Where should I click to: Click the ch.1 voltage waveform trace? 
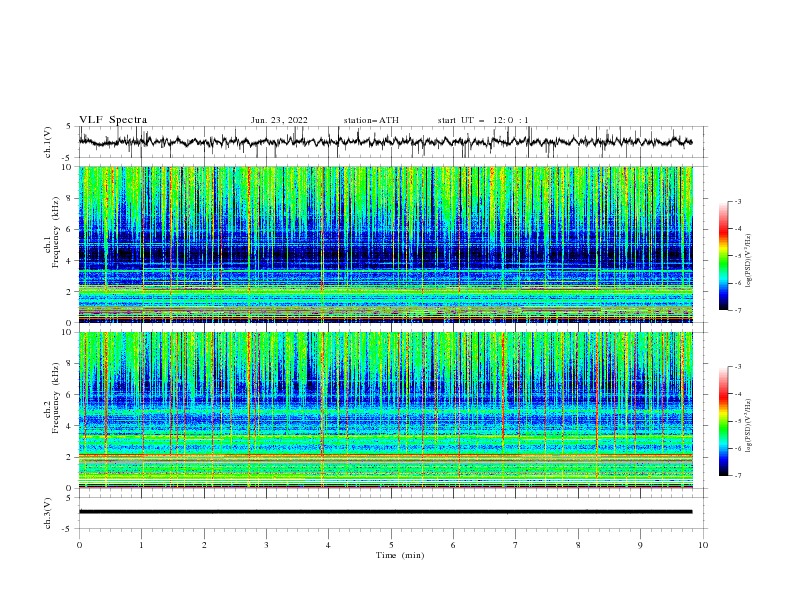[385, 142]
